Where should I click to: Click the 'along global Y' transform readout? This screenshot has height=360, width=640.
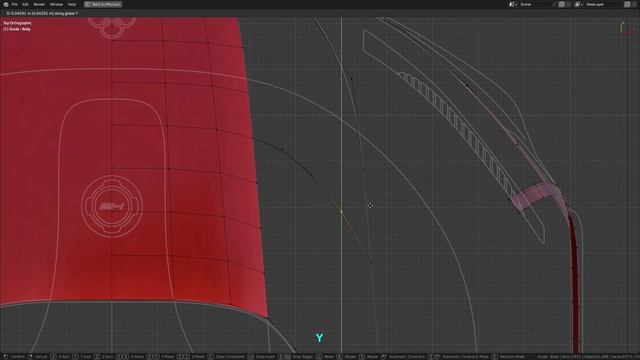[65, 13]
